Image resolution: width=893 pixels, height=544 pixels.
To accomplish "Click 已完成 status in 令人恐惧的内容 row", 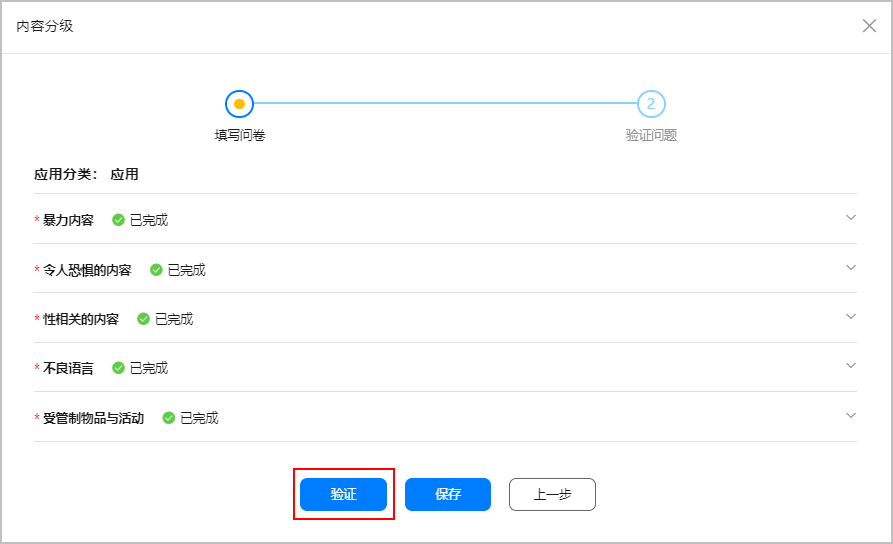I will click(x=186, y=270).
